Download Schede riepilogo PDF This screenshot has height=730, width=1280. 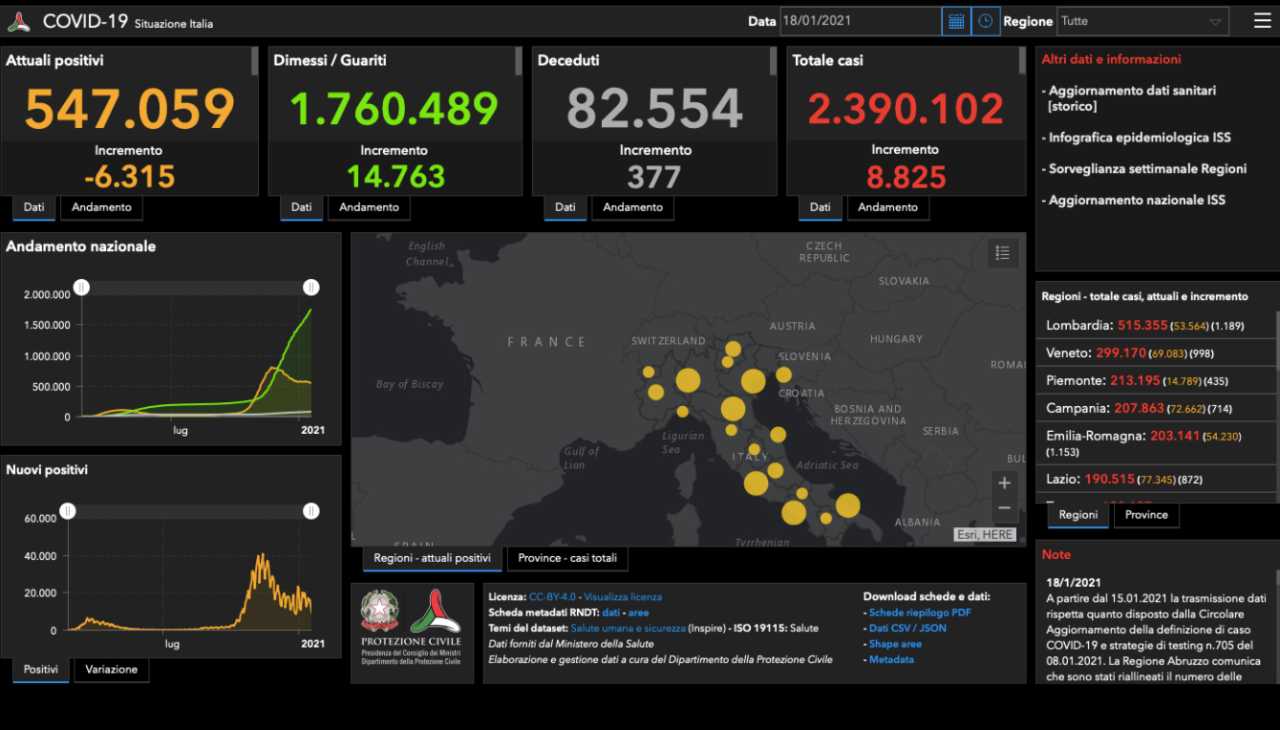[x=919, y=612]
